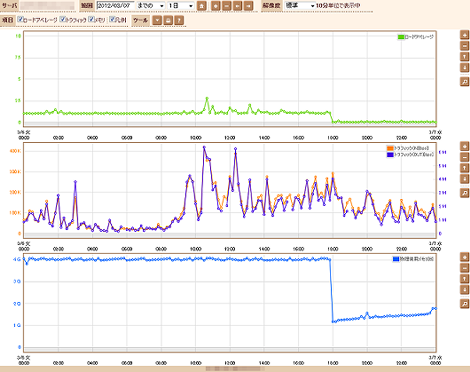The width and height of the screenshot is (470, 372).
Task: Click up arrow icon beside the memory graph
Action: [x=465, y=279]
